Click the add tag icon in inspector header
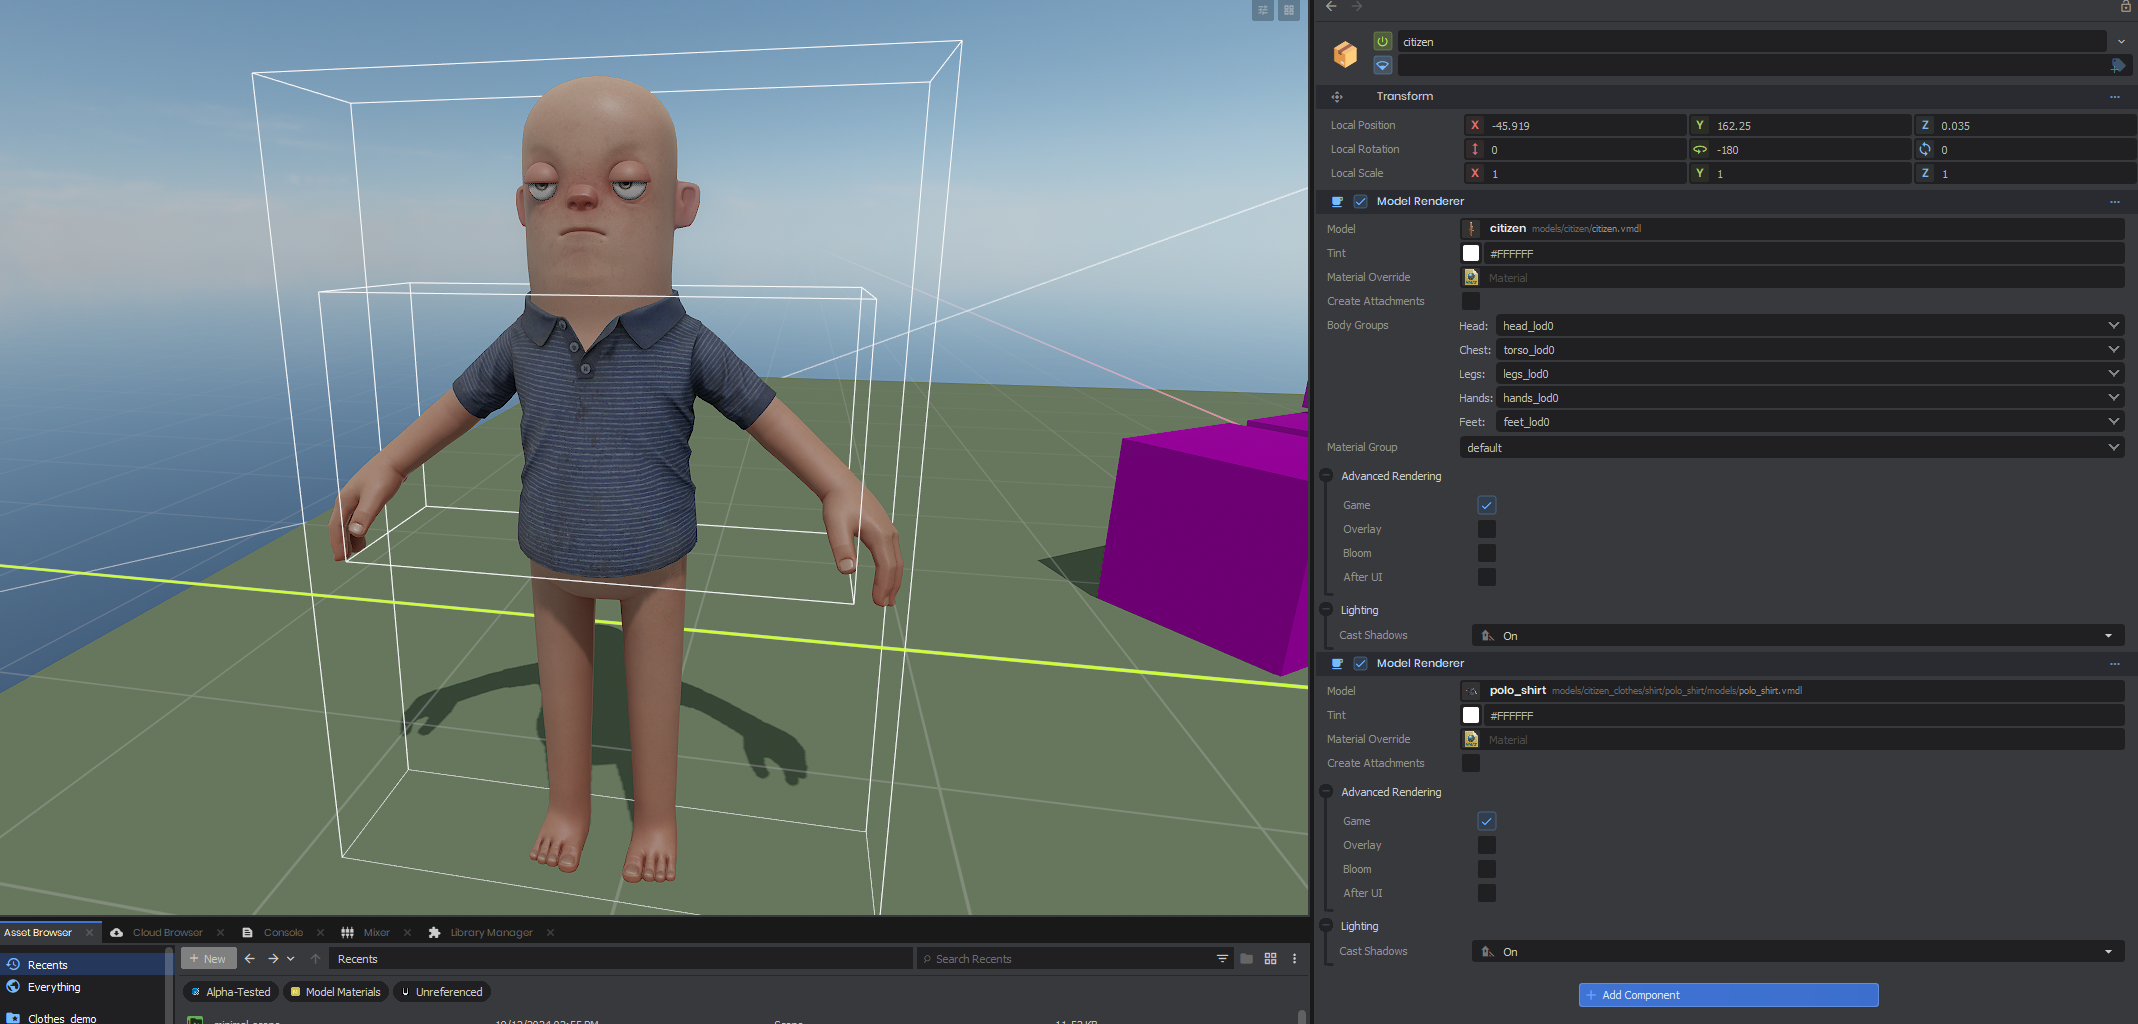The image size is (2138, 1024). 2117,65
